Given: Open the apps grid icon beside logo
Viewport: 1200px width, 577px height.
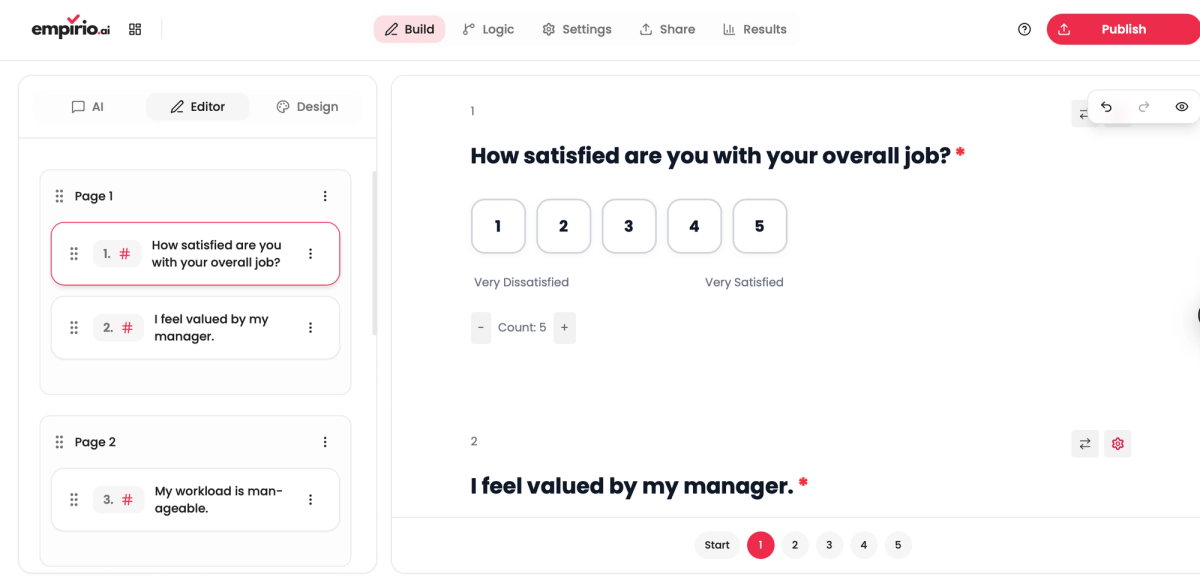Looking at the screenshot, I should coord(135,29).
